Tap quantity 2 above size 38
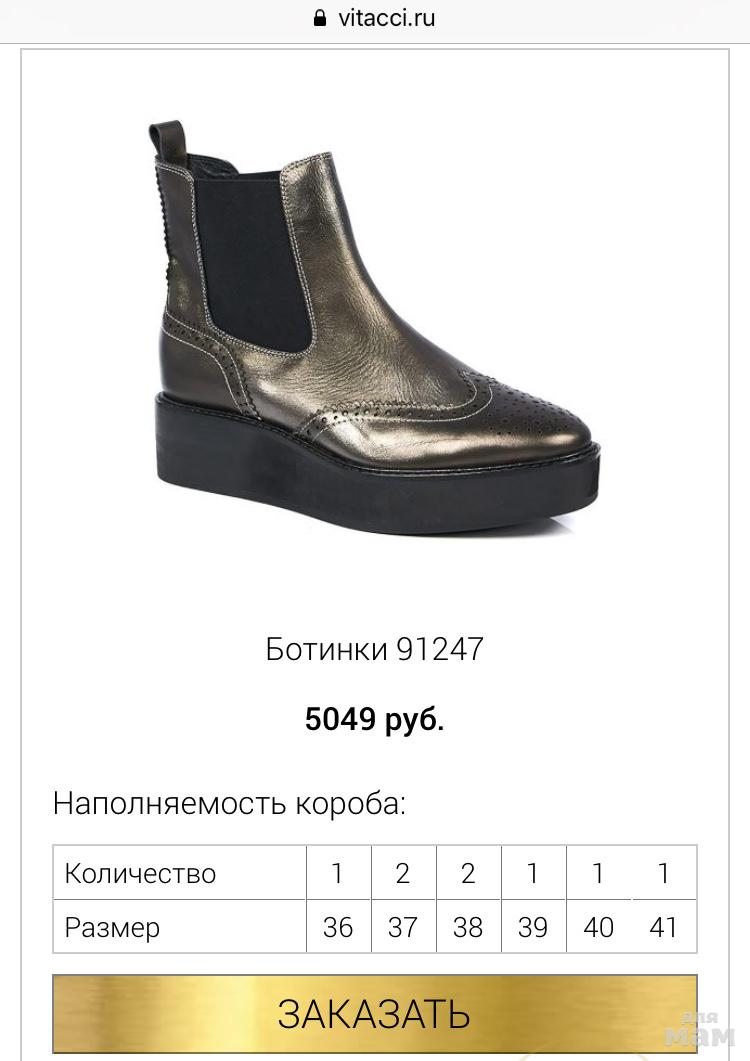750x1061 pixels. 468,873
